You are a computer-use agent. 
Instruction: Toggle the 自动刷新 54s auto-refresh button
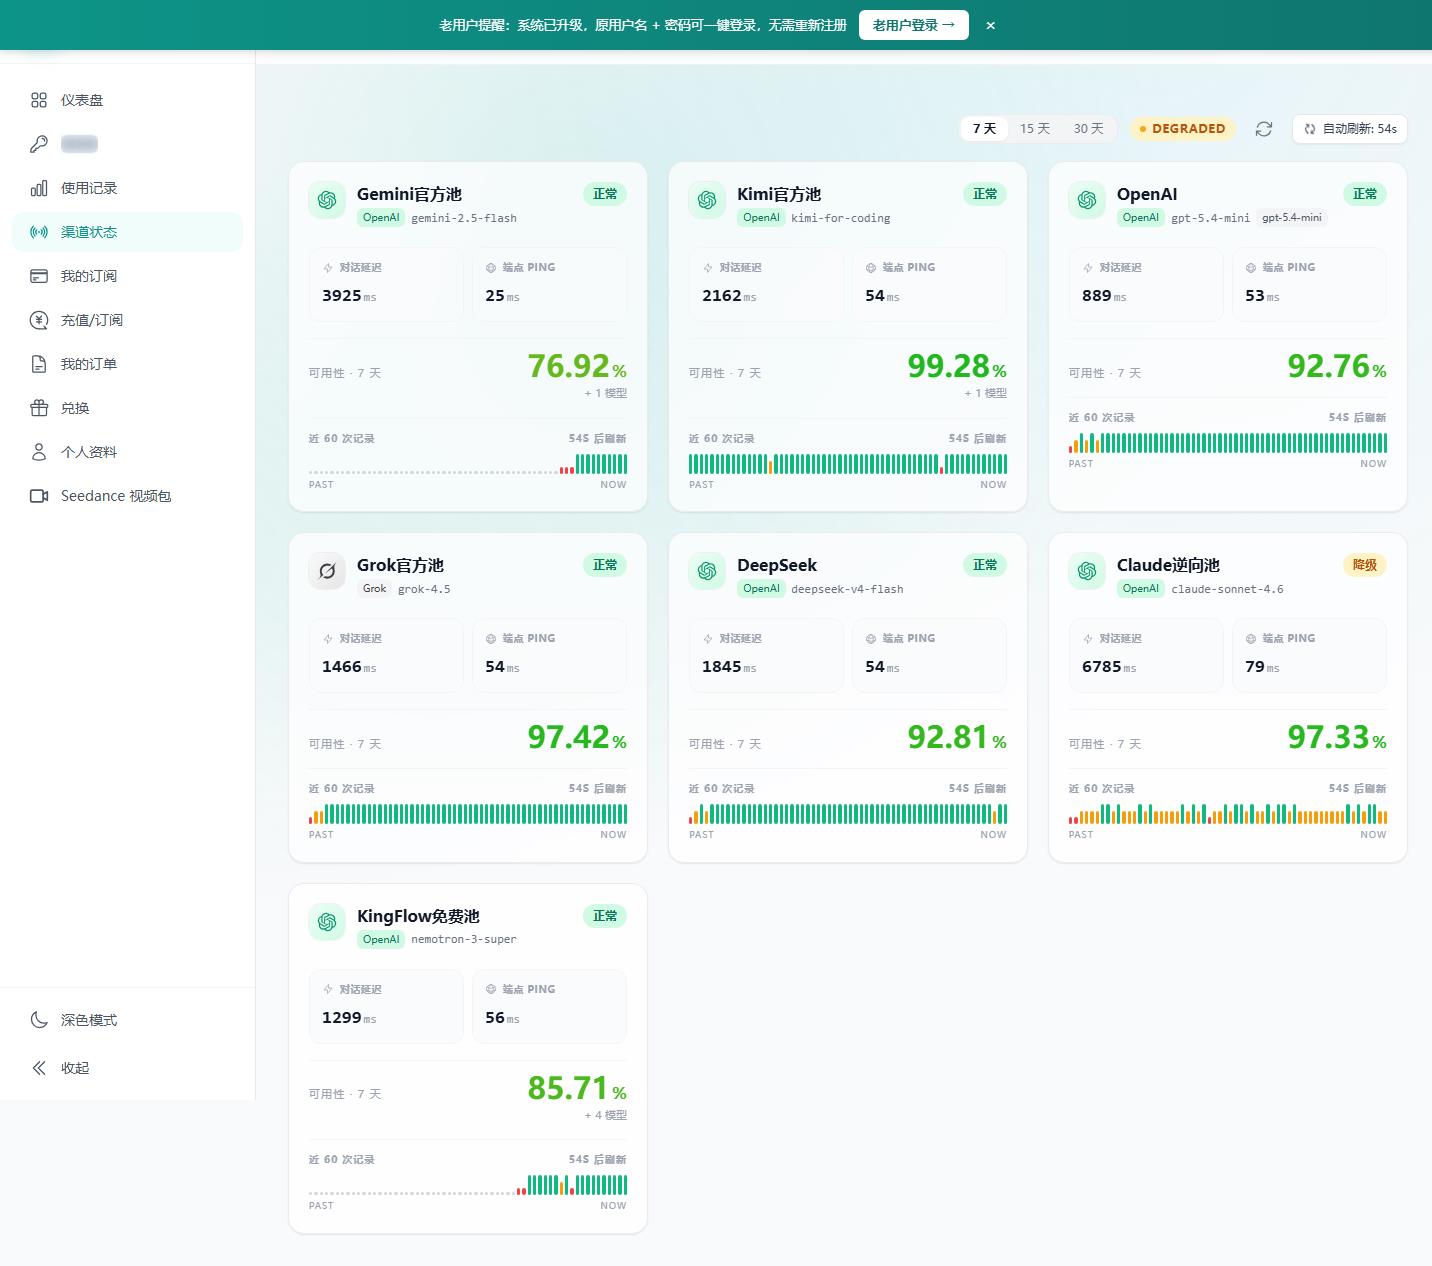click(x=1350, y=129)
